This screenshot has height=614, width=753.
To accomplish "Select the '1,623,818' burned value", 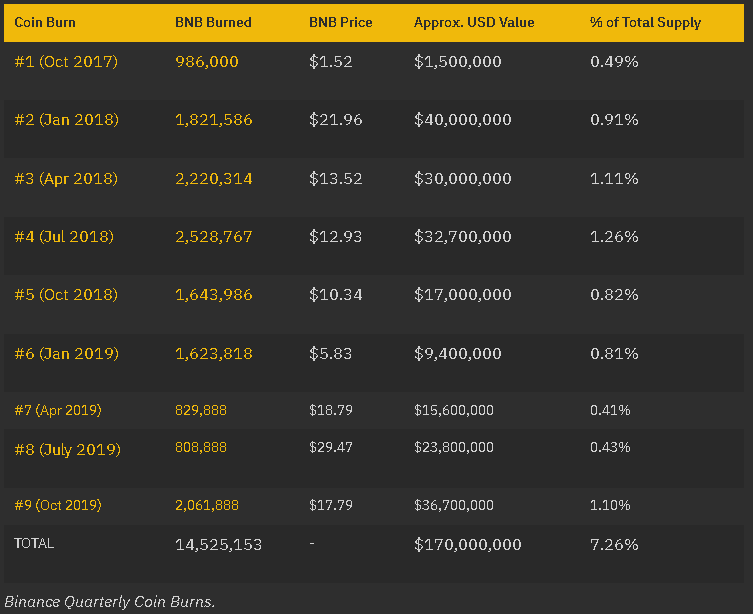I will tap(214, 354).
